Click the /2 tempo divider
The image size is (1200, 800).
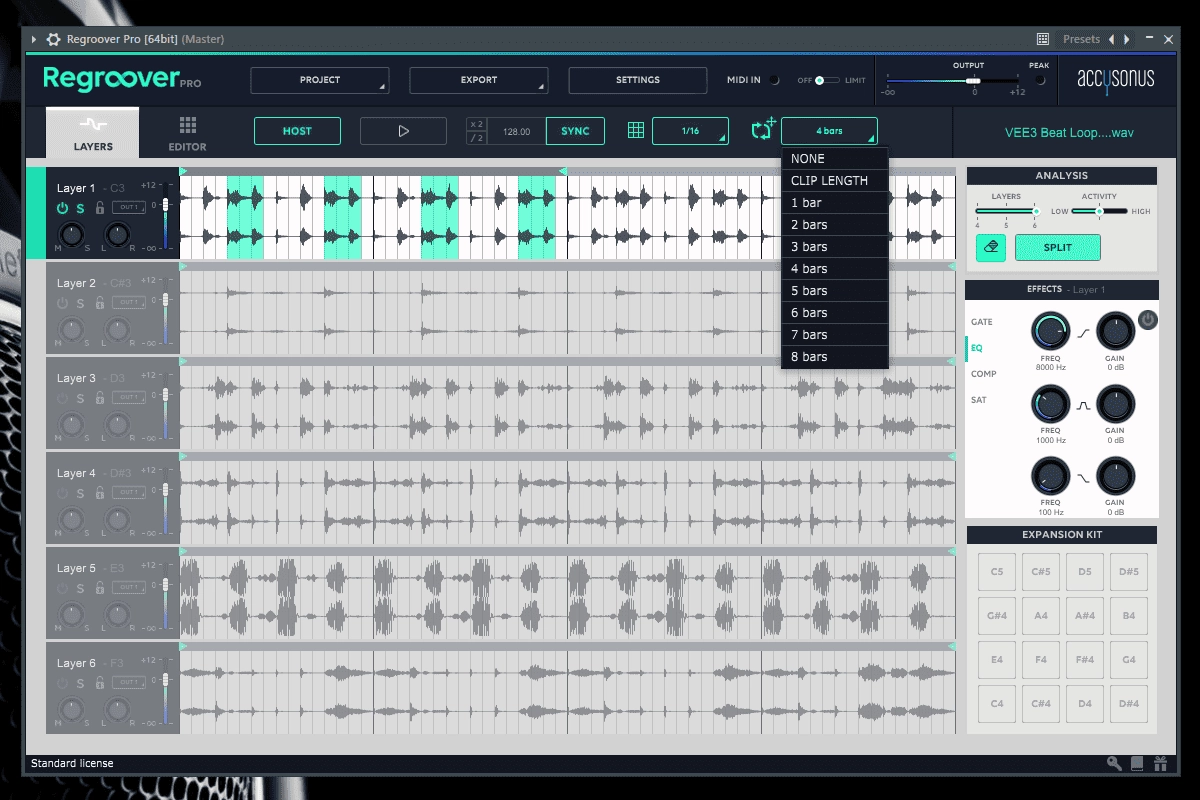pyautogui.click(x=478, y=138)
